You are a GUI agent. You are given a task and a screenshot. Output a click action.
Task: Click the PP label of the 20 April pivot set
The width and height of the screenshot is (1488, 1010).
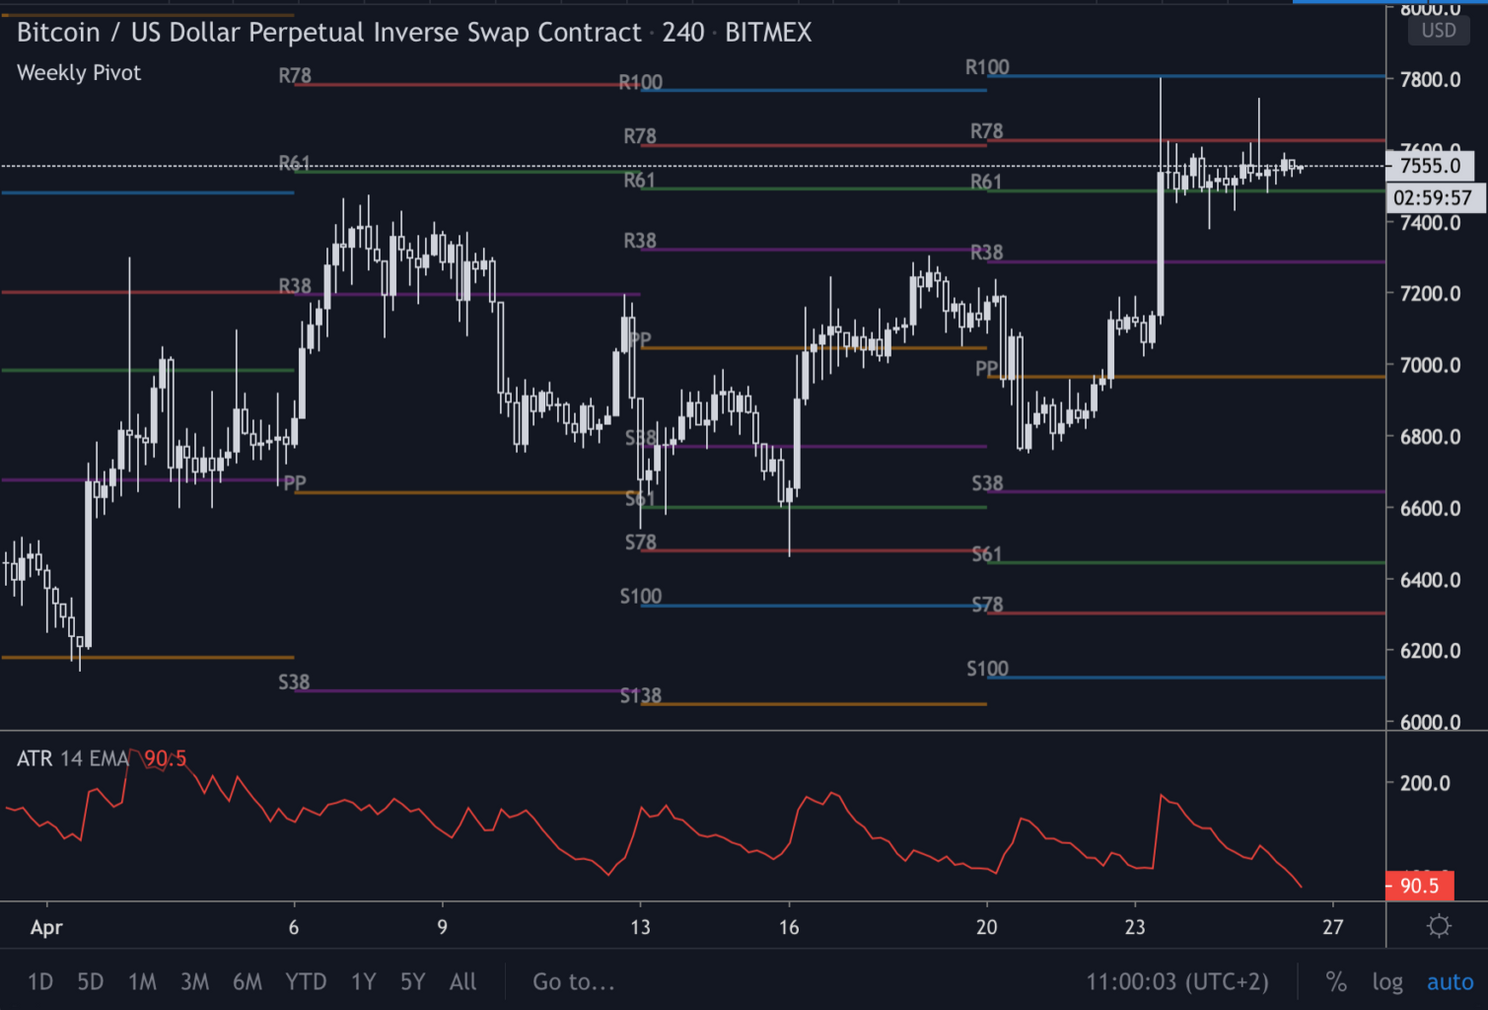[x=986, y=368]
